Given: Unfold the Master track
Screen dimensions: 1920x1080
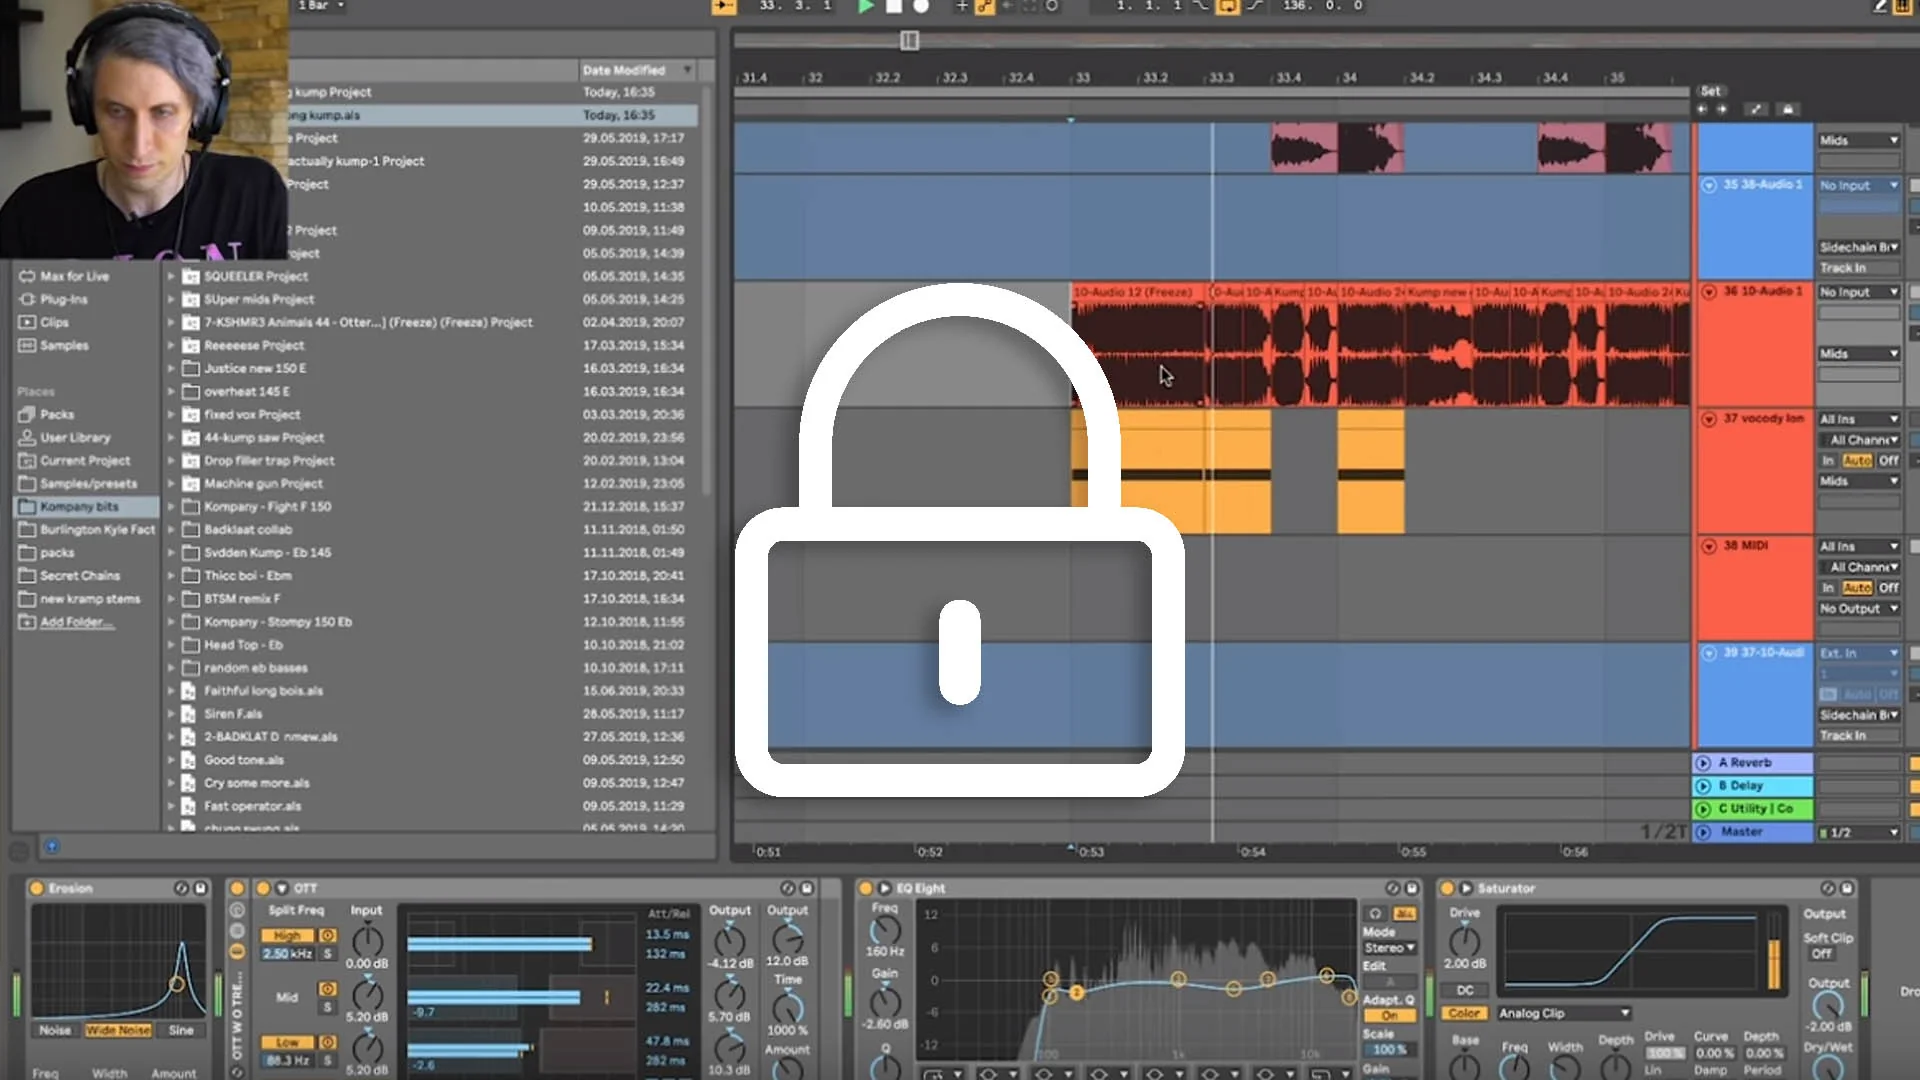Looking at the screenshot, I should (x=1704, y=832).
